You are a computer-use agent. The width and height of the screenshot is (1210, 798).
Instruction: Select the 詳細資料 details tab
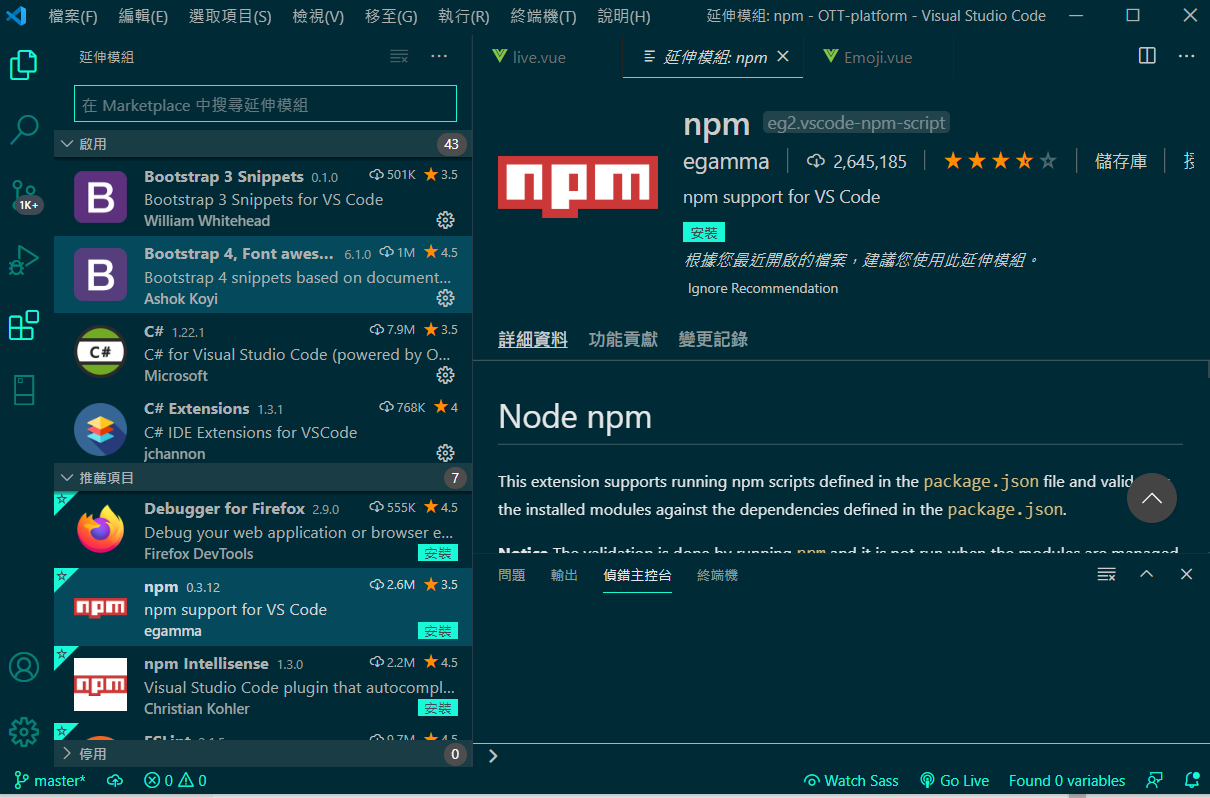coord(533,340)
